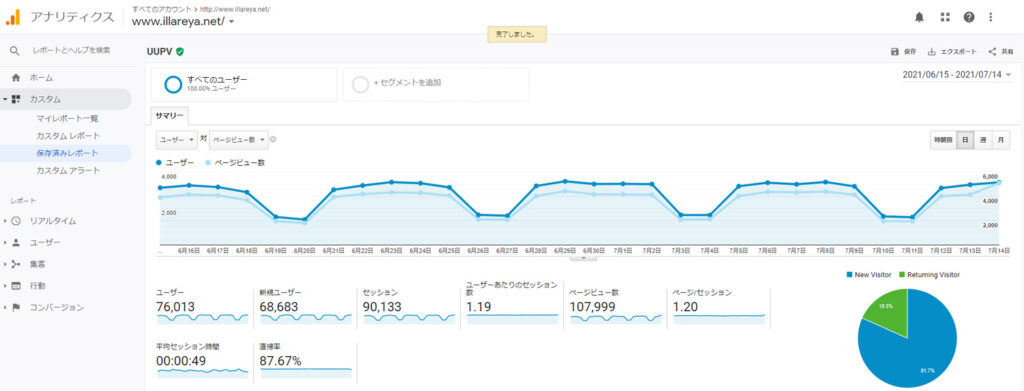Image resolution: width=1024 pixels, height=391 pixels.
Task: Open the three-dot more options menu
Action: coord(991,18)
